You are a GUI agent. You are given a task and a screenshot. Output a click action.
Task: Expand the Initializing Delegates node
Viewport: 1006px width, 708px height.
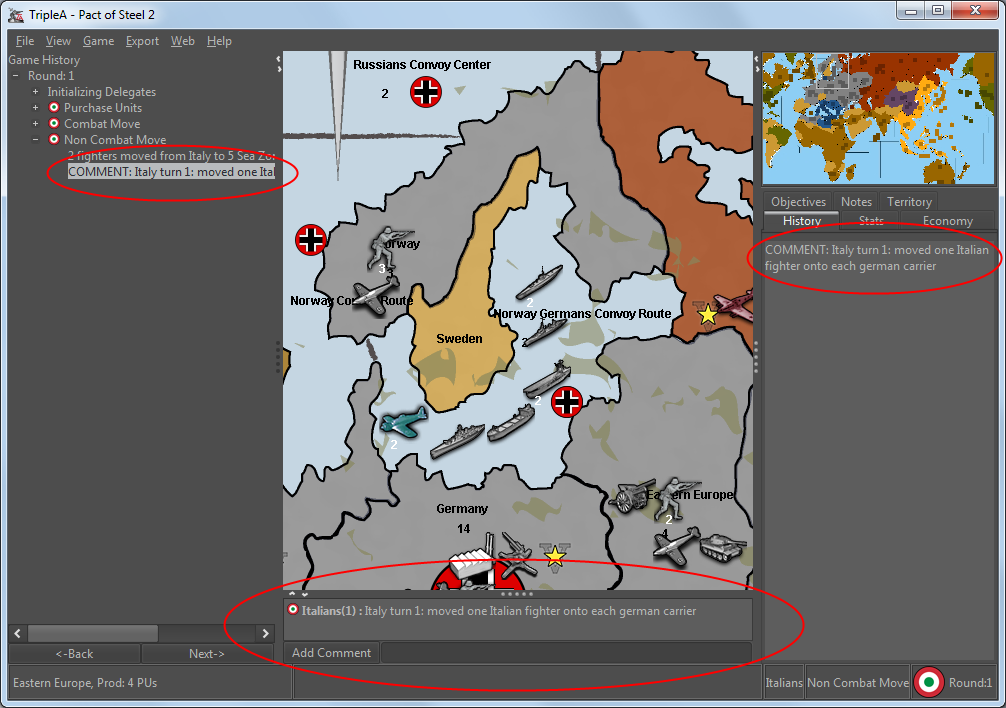click(35, 92)
